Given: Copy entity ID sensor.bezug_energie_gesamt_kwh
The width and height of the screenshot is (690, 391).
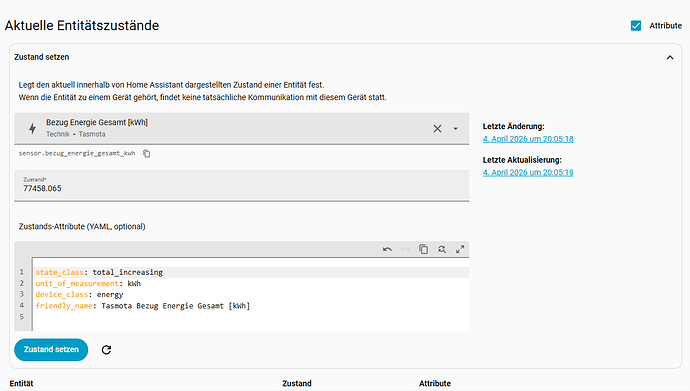Looking at the screenshot, I should pos(147,153).
